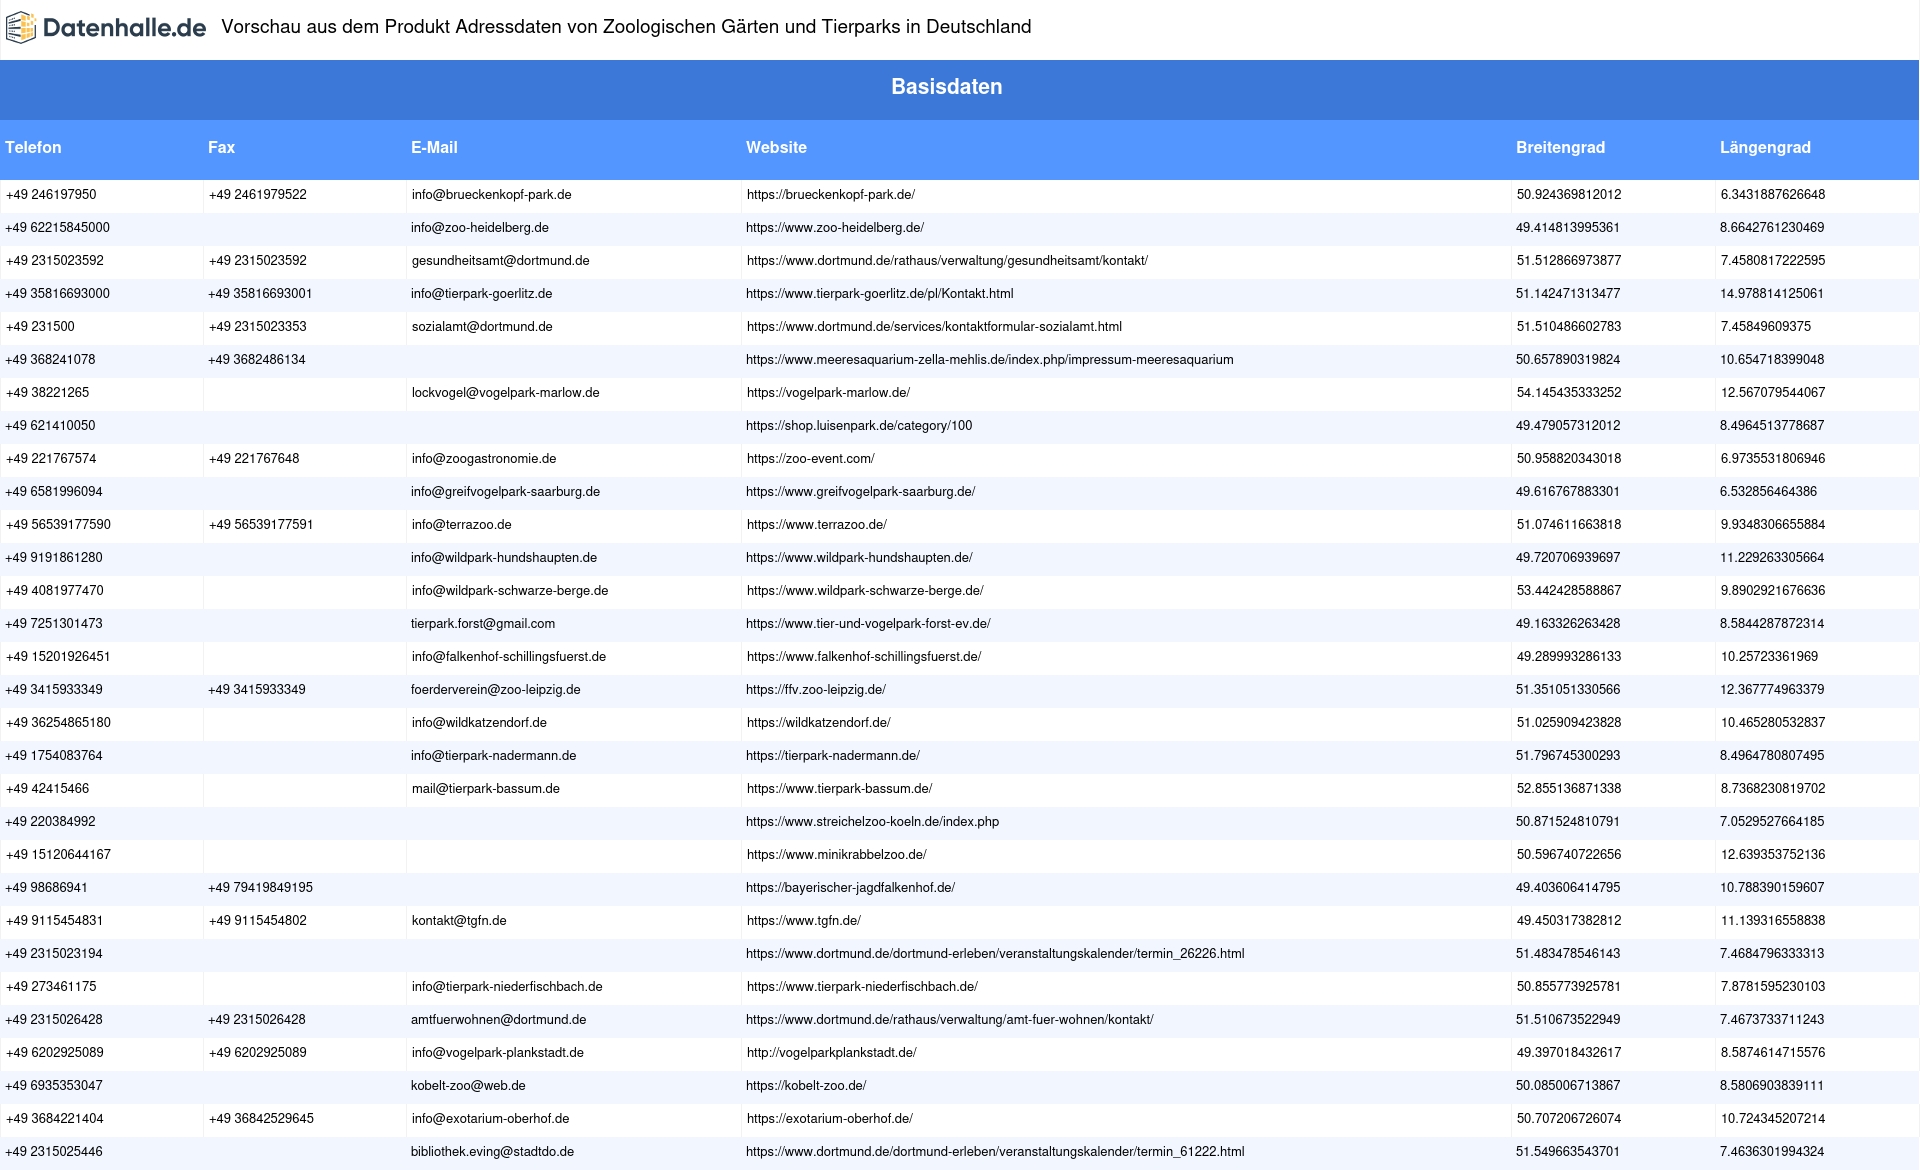Select phone number +49 15201926451
Image resolution: width=1920 pixels, height=1170 pixels.
[x=58, y=657]
